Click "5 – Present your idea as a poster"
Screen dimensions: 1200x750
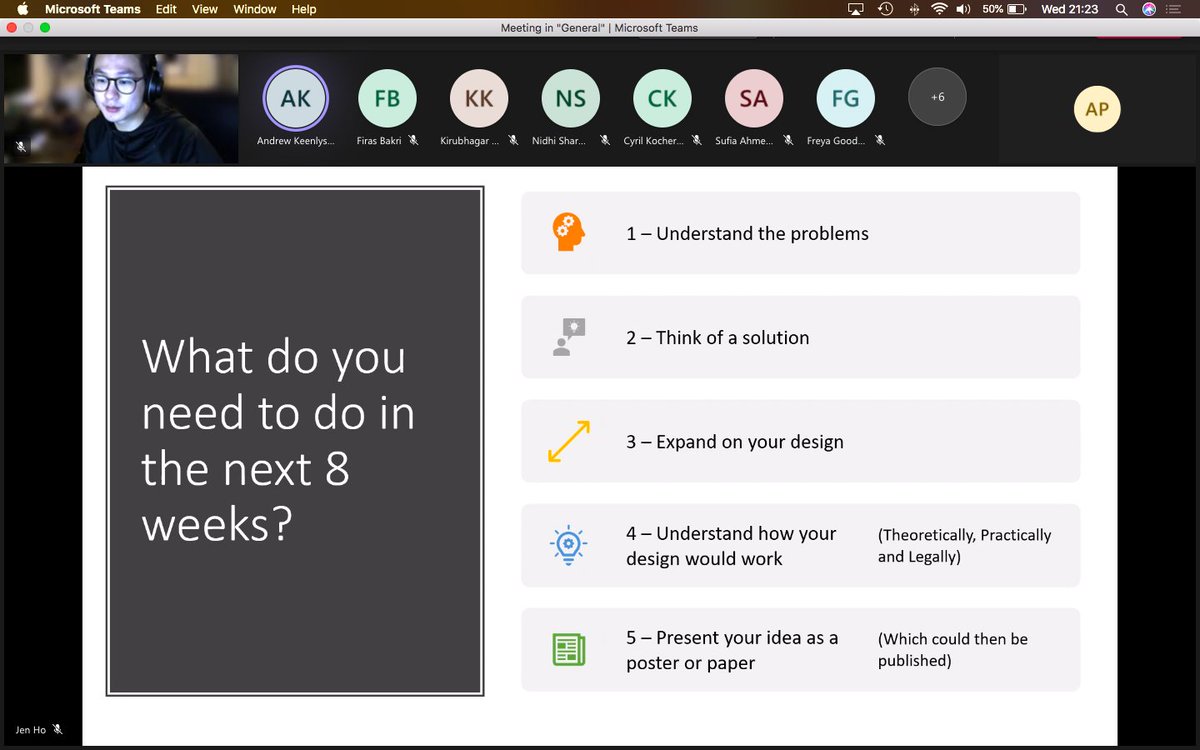coord(732,650)
